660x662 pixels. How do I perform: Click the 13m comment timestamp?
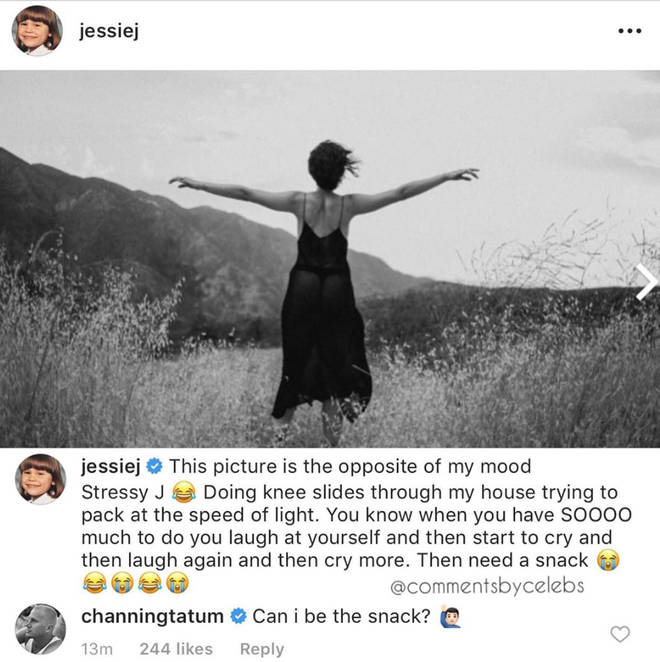tap(97, 649)
